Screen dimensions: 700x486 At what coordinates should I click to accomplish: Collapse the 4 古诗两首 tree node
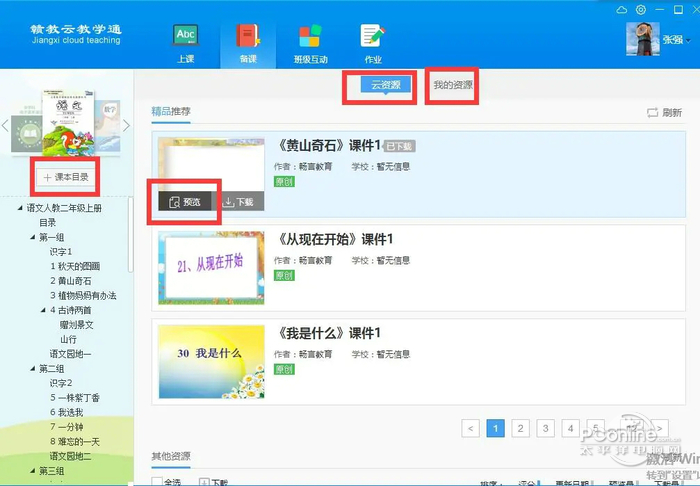(43, 310)
